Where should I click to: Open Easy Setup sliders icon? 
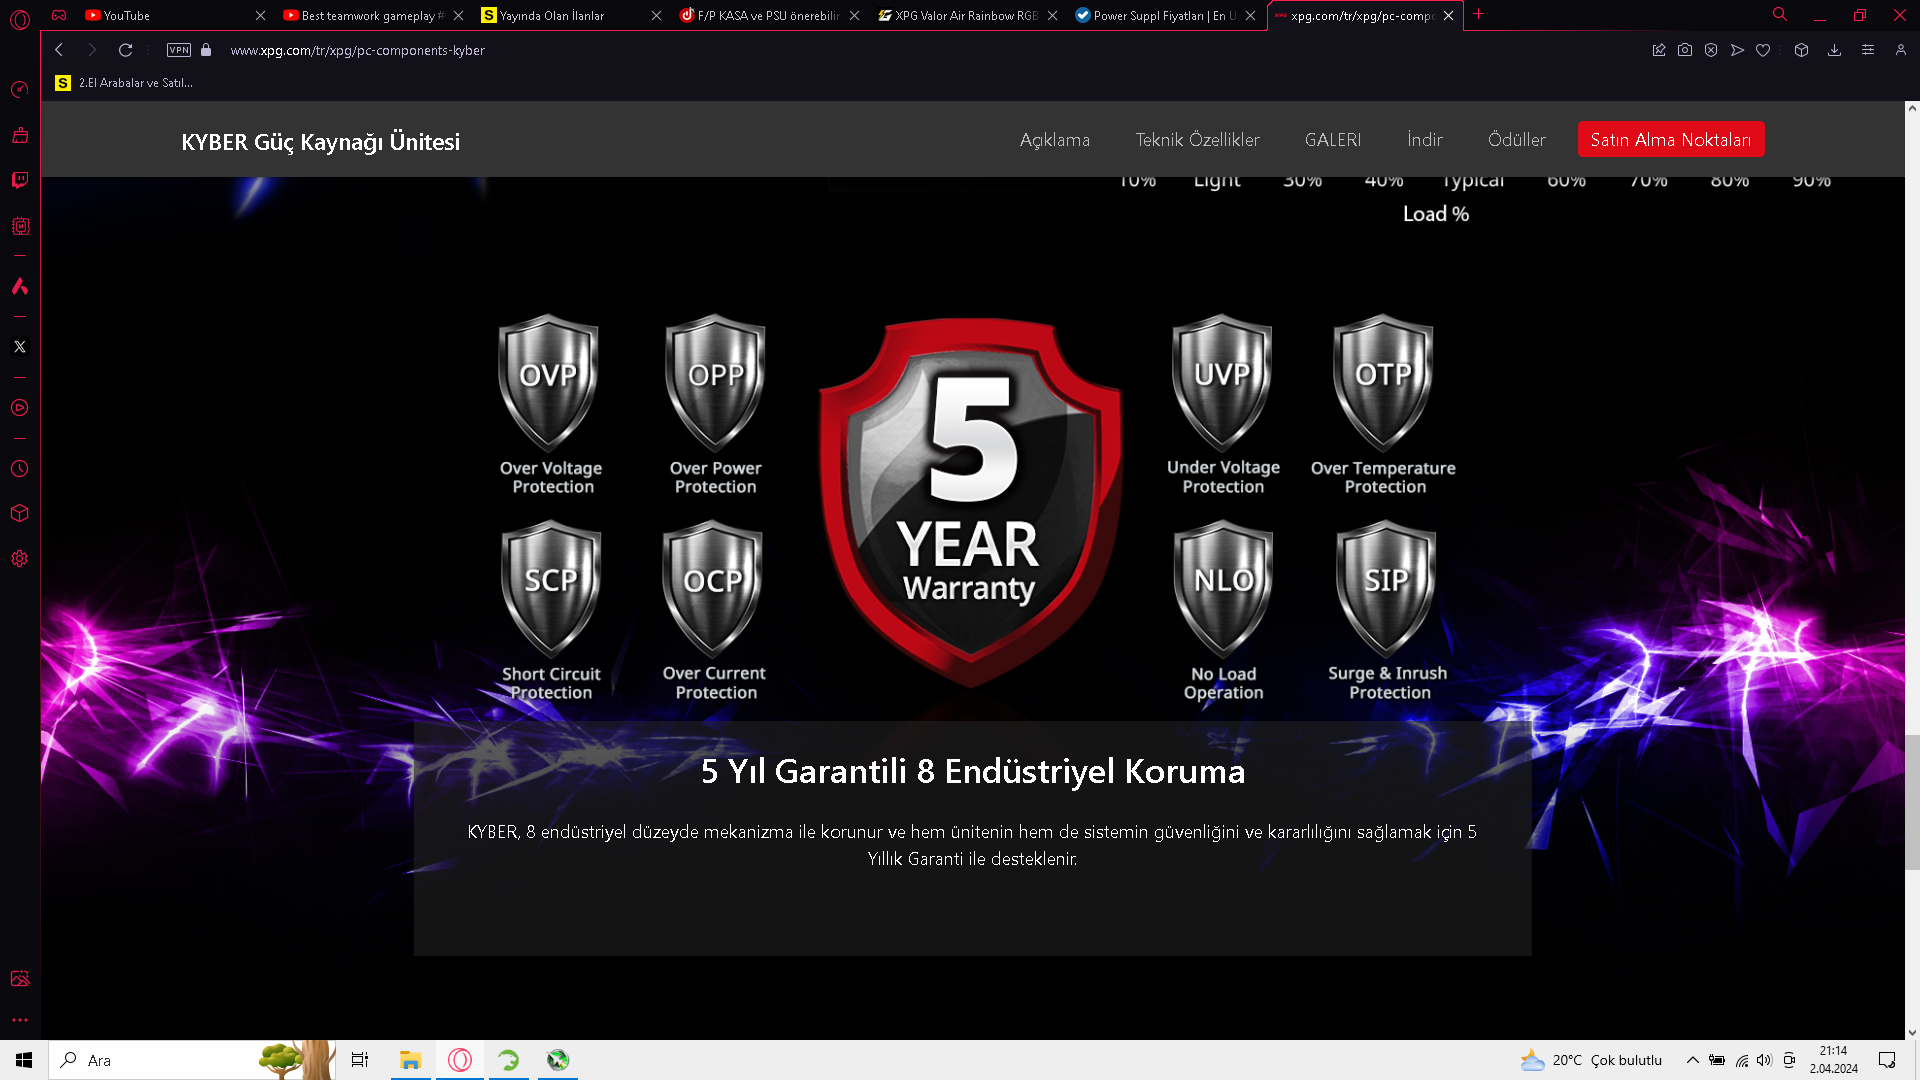(1867, 50)
